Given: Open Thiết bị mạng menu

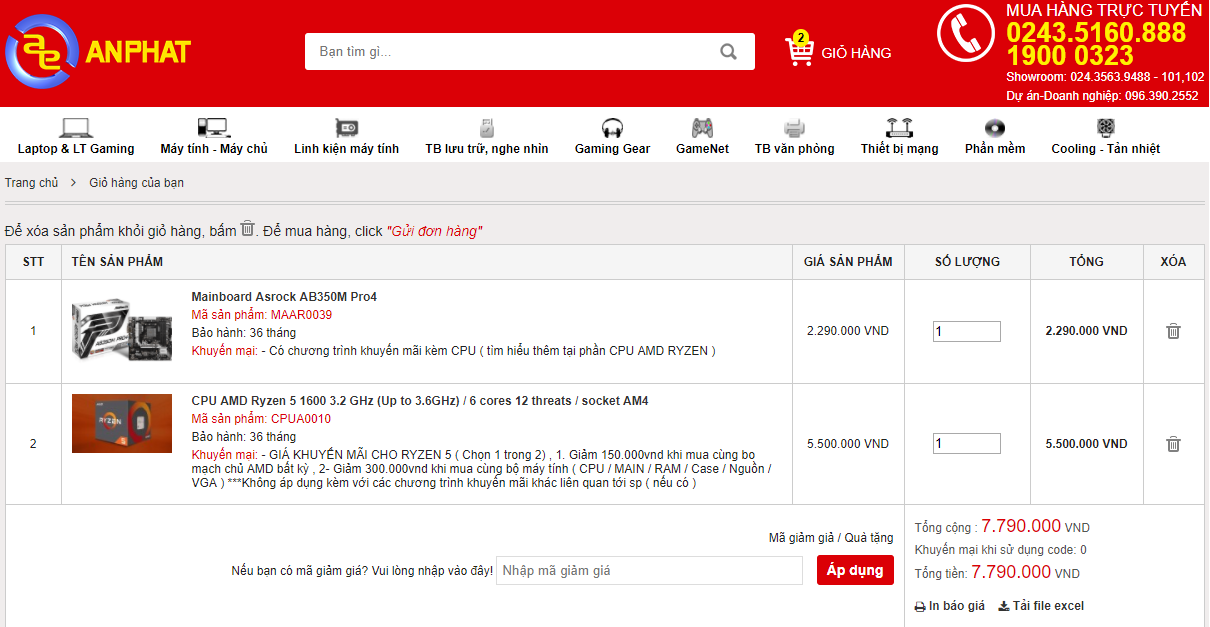Looking at the screenshot, I should [900, 149].
